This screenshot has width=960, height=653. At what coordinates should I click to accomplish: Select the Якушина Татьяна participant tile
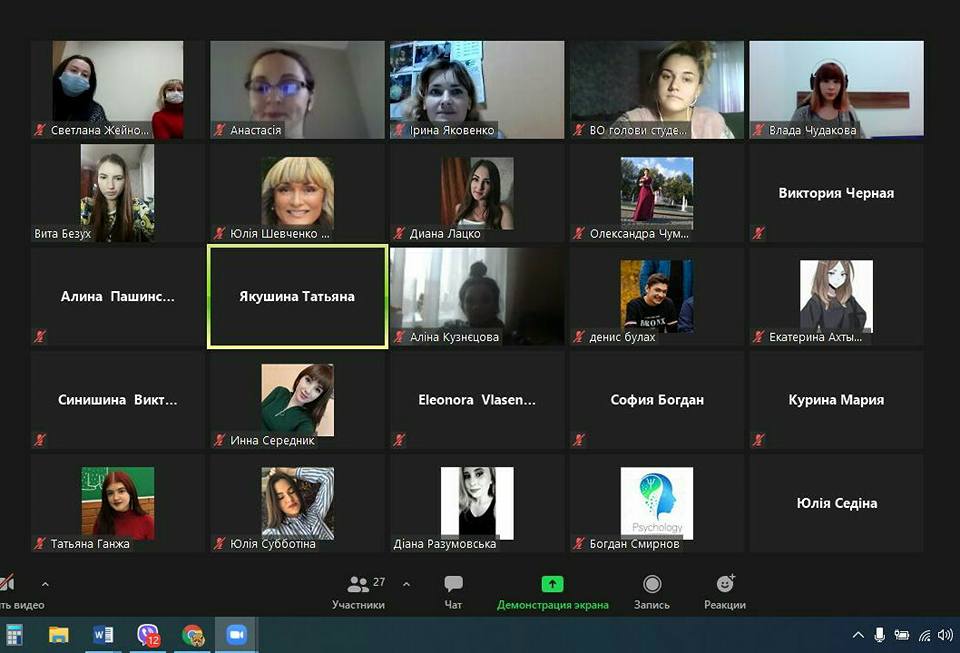click(x=297, y=297)
